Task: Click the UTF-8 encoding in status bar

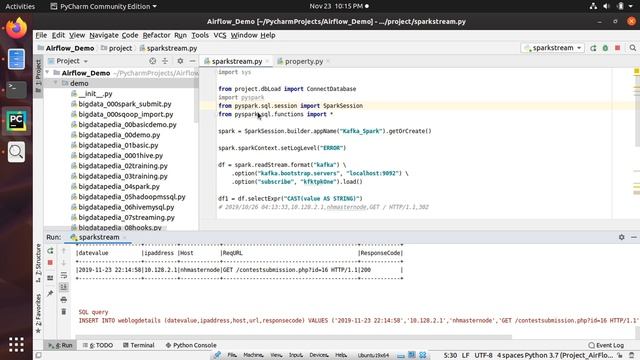Action: [x=484, y=356]
